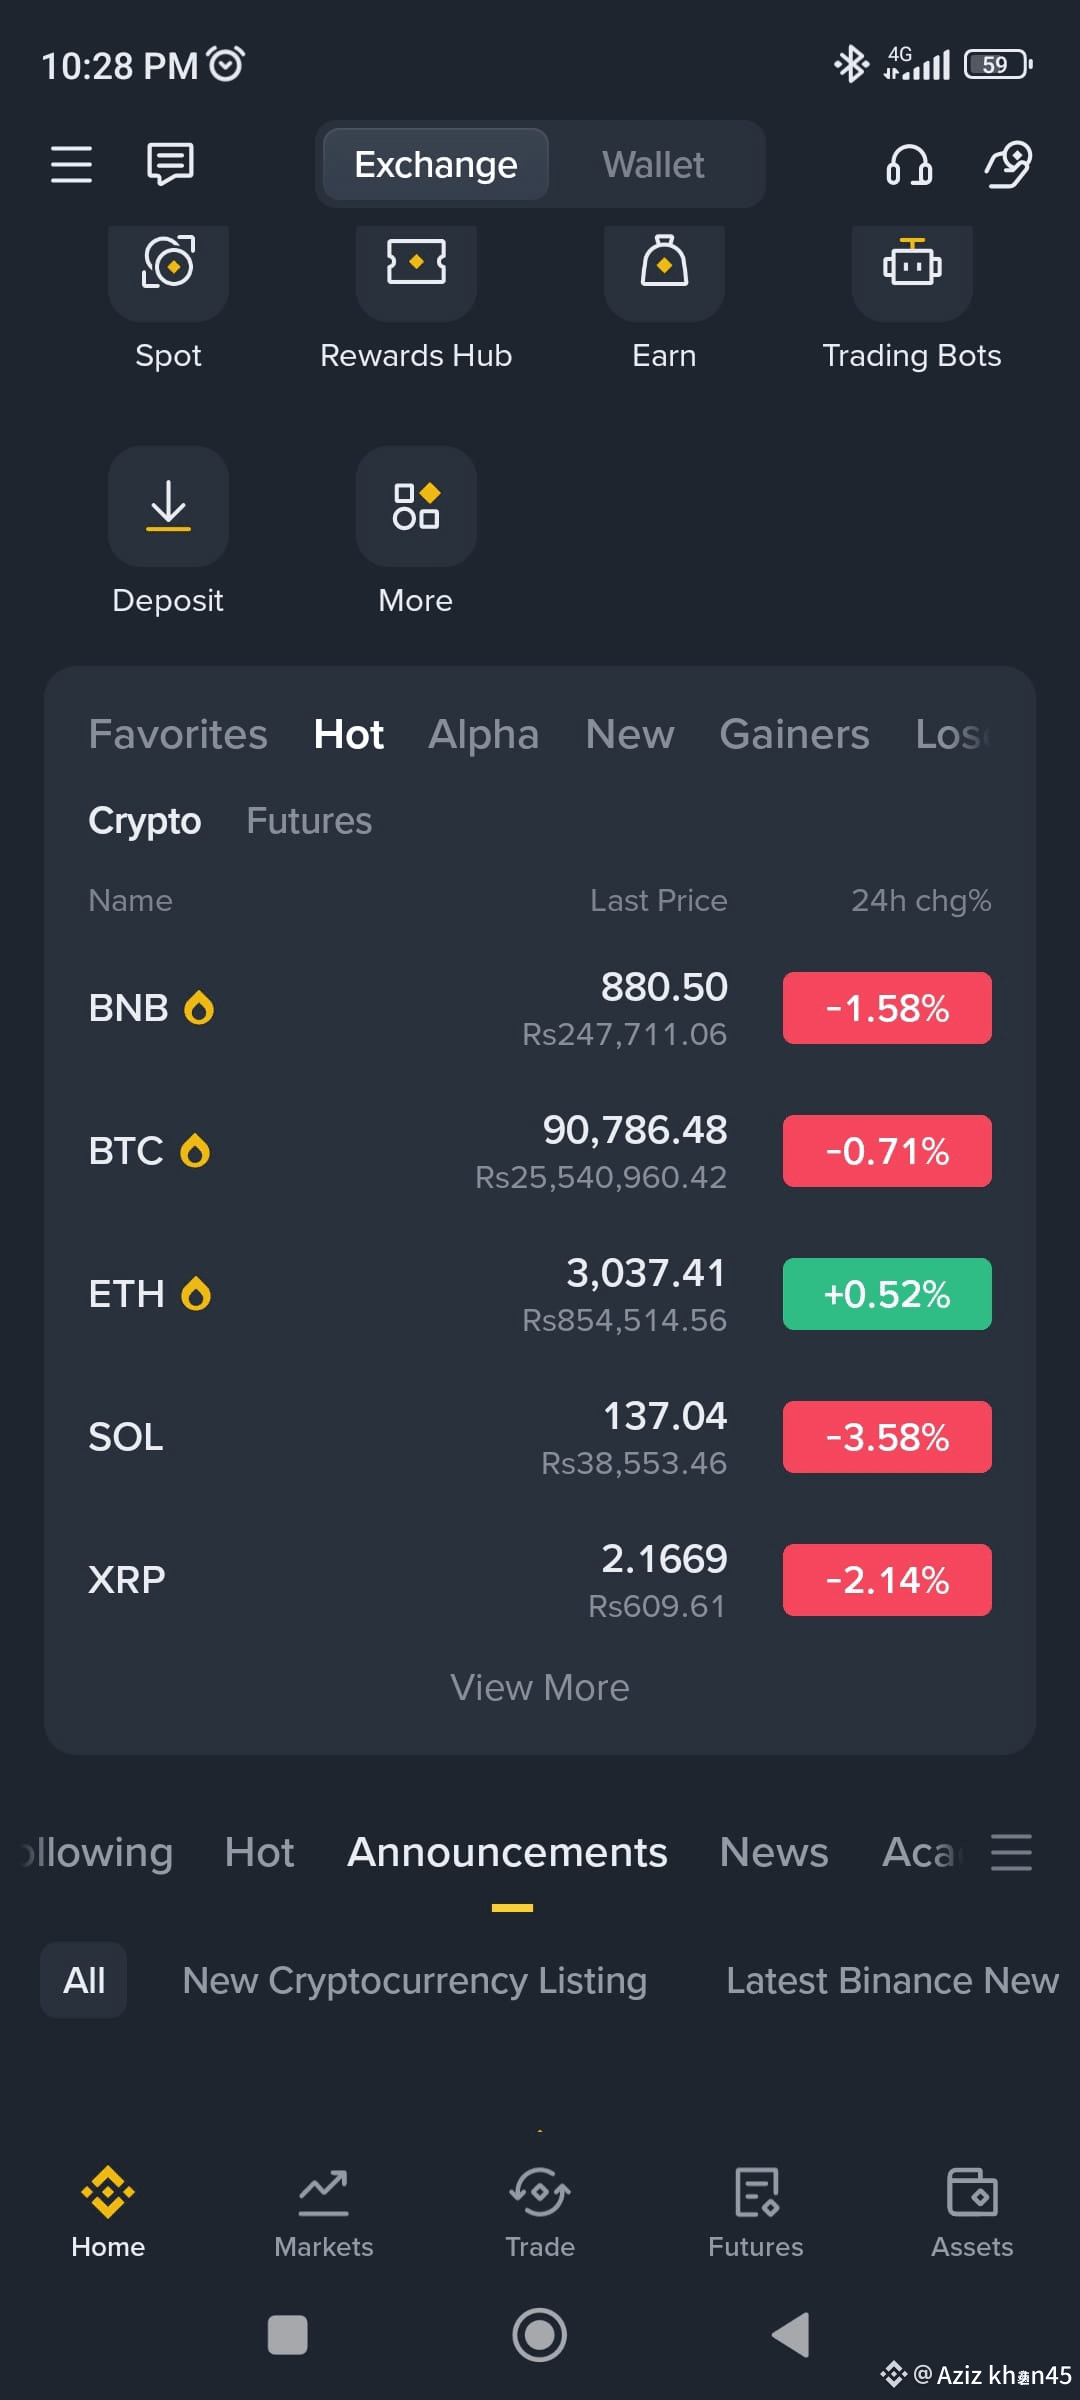Switch to the Wallet toggle
This screenshot has width=1080, height=2400.
653,164
